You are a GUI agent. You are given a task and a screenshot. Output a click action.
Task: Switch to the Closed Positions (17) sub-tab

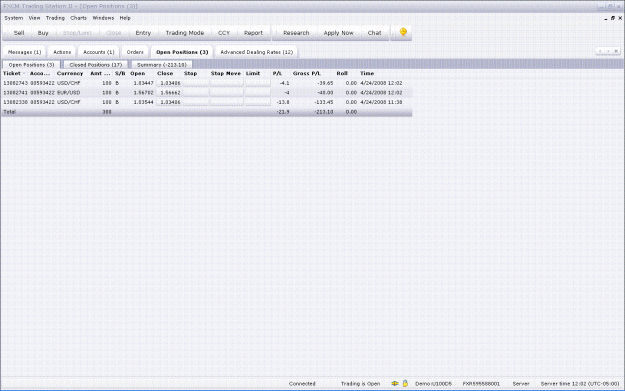[x=96, y=65]
